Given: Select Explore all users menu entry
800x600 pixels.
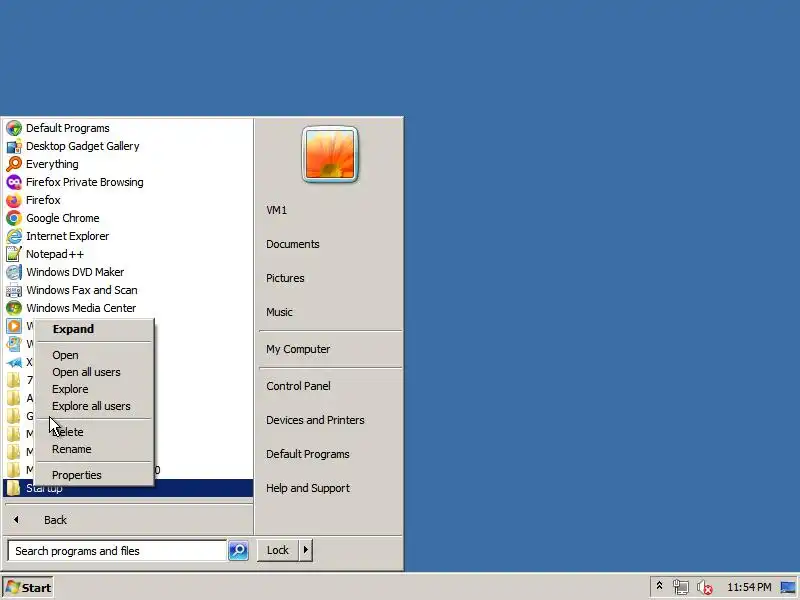Looking at the screenshot, I should pos(91,406).
